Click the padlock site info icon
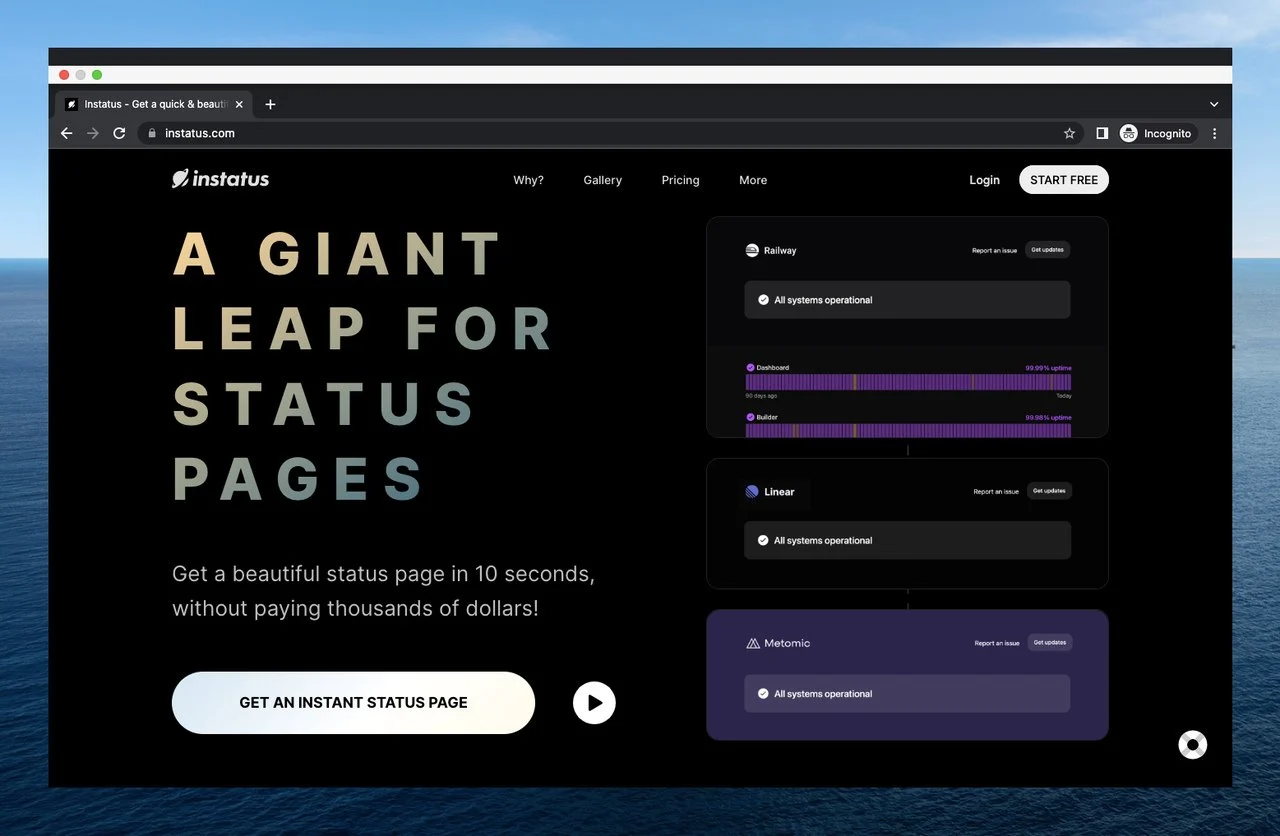 (x=152, y=133)
